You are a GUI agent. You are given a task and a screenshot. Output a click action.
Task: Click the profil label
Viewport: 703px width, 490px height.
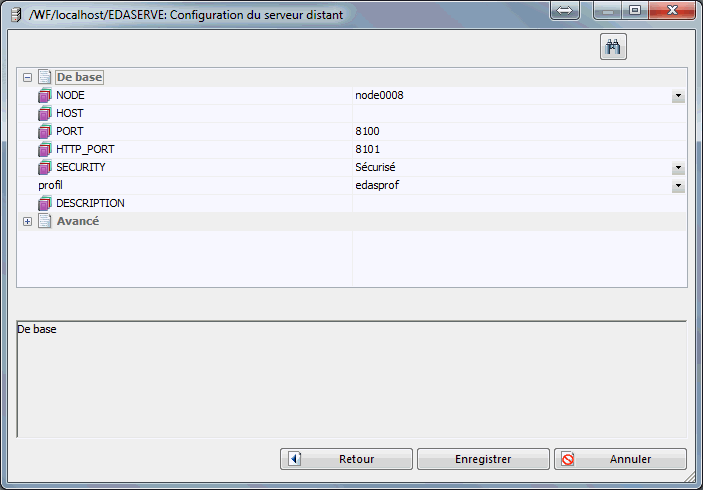coord(50,185)
